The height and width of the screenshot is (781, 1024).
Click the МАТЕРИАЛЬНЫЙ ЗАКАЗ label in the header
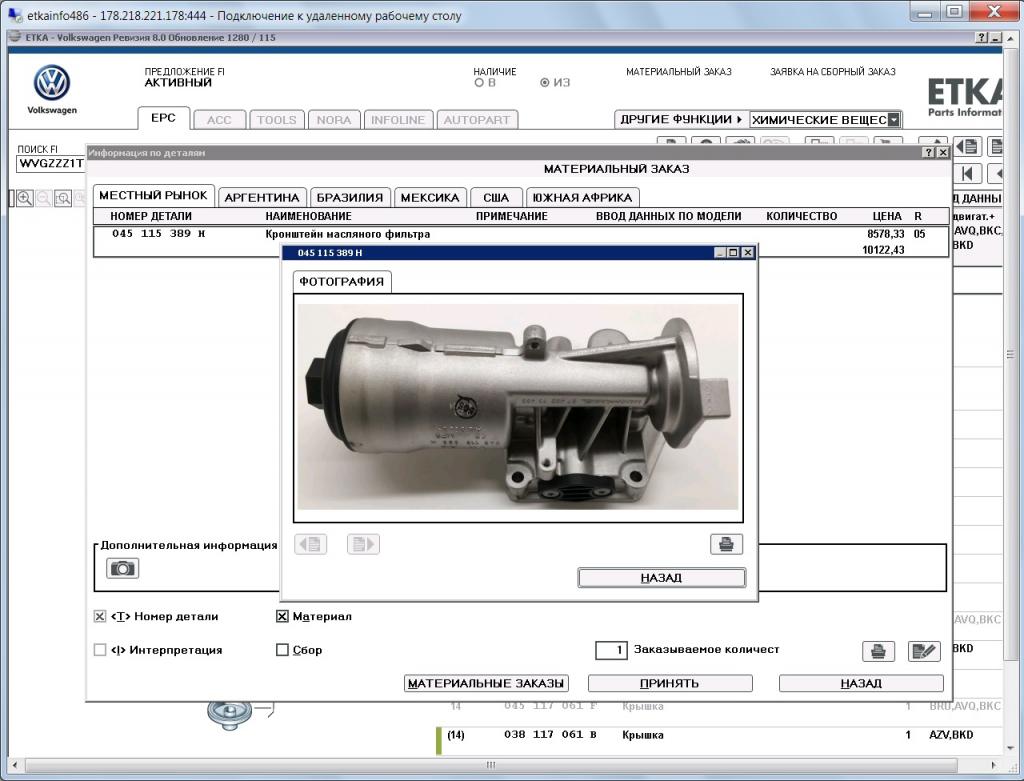pyautogui.click(x=679, y=72)
